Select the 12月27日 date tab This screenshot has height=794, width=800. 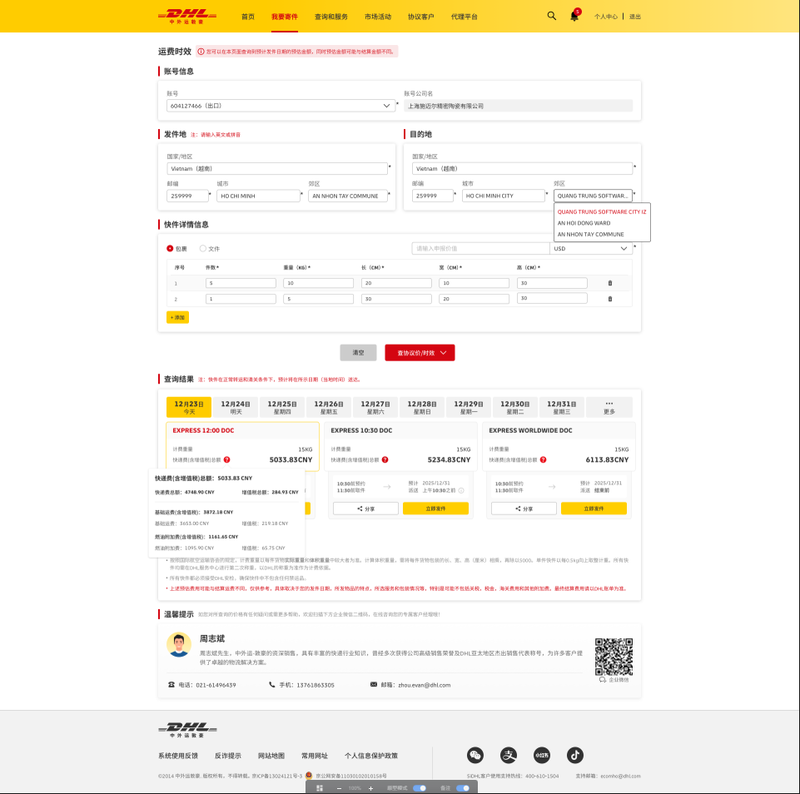pos(376,407)
